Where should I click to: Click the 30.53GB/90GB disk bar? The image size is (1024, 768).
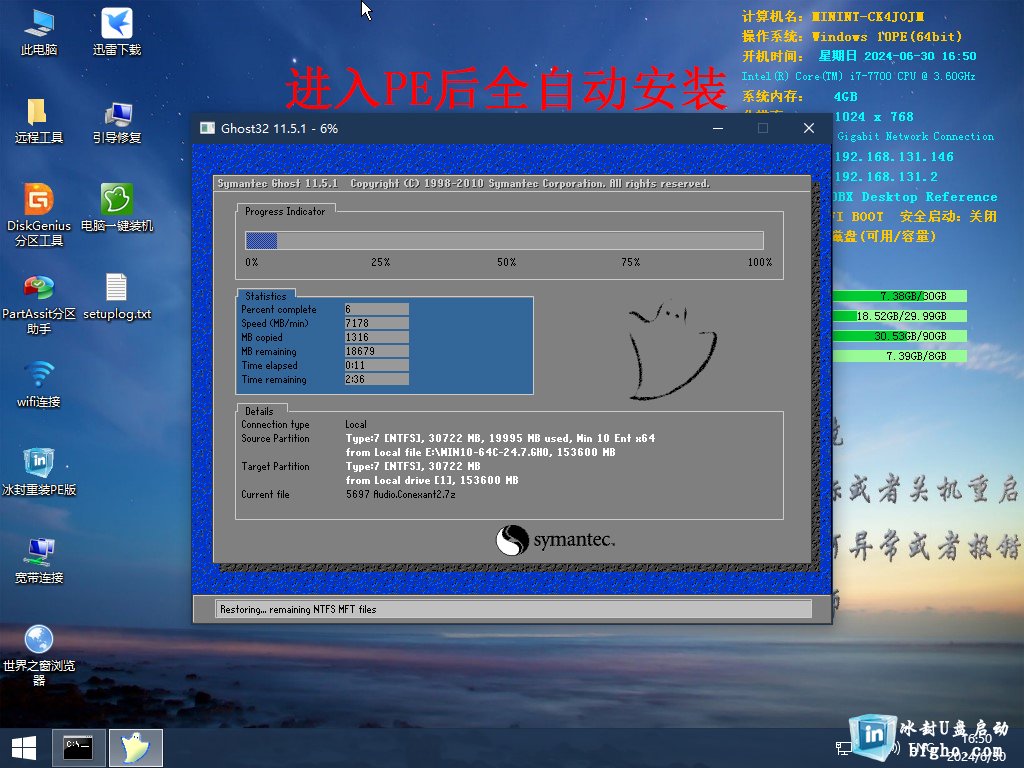pyautogui.click(x=900, y=336)
